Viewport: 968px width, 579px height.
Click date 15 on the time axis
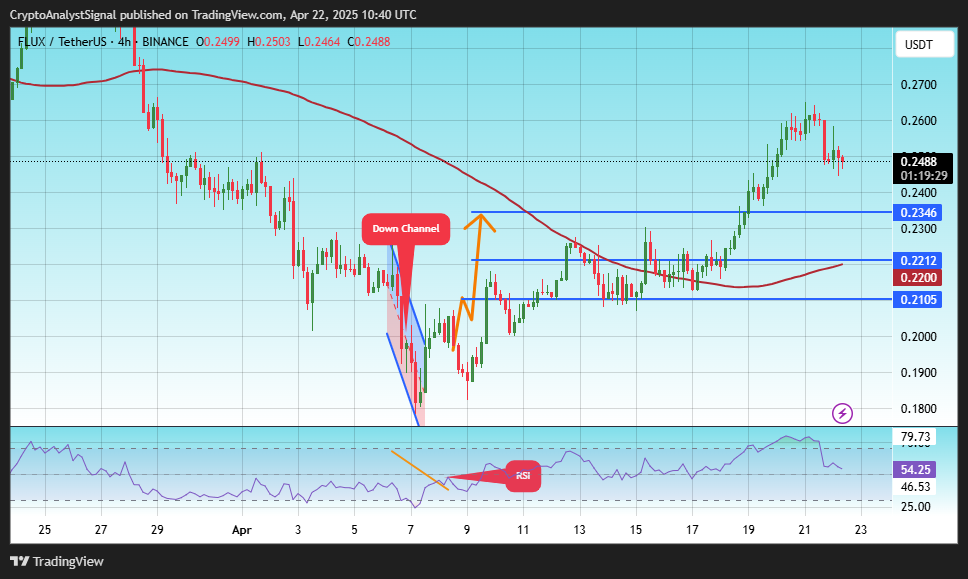tap(636, 530)
